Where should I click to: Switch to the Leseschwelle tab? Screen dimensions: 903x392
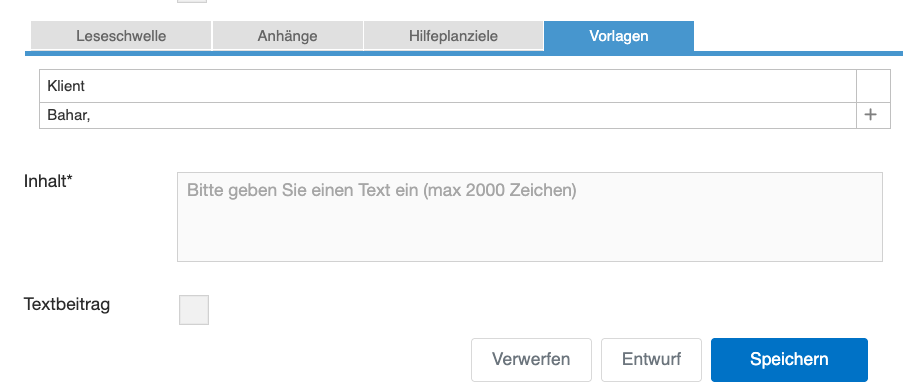pyautogui.click(x=121, y=36)
